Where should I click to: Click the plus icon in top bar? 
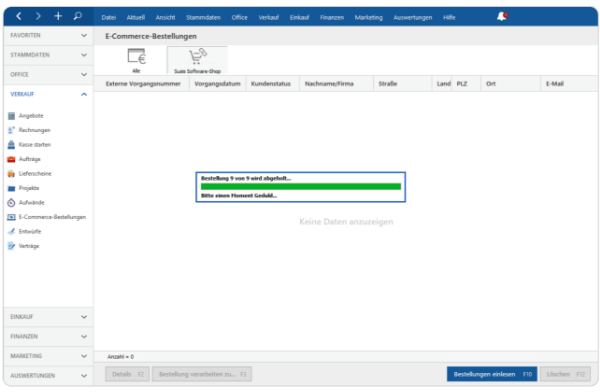(58, 16)
